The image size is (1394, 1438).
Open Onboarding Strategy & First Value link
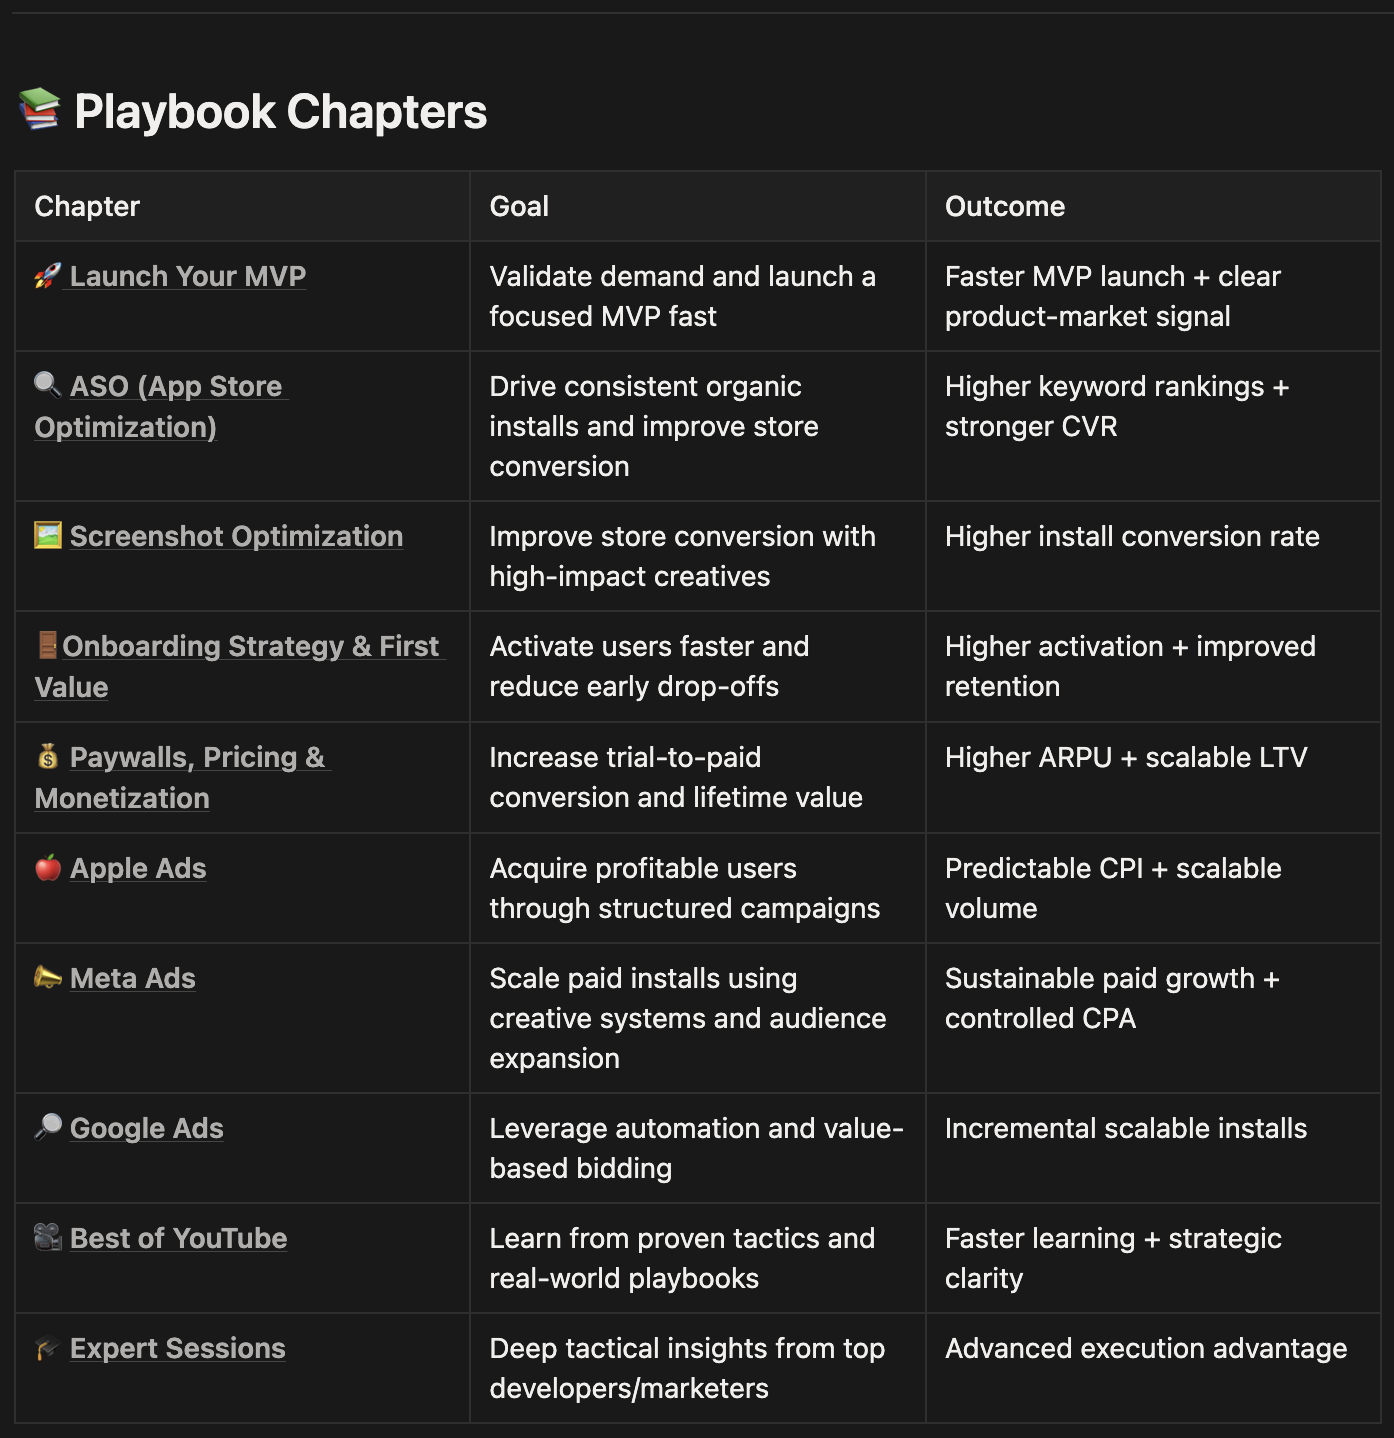click(x=250, y=646)
